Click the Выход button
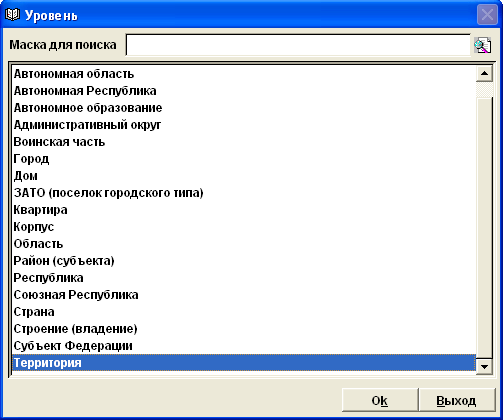This screenshot has width=503, height=420. click(456, 400)
